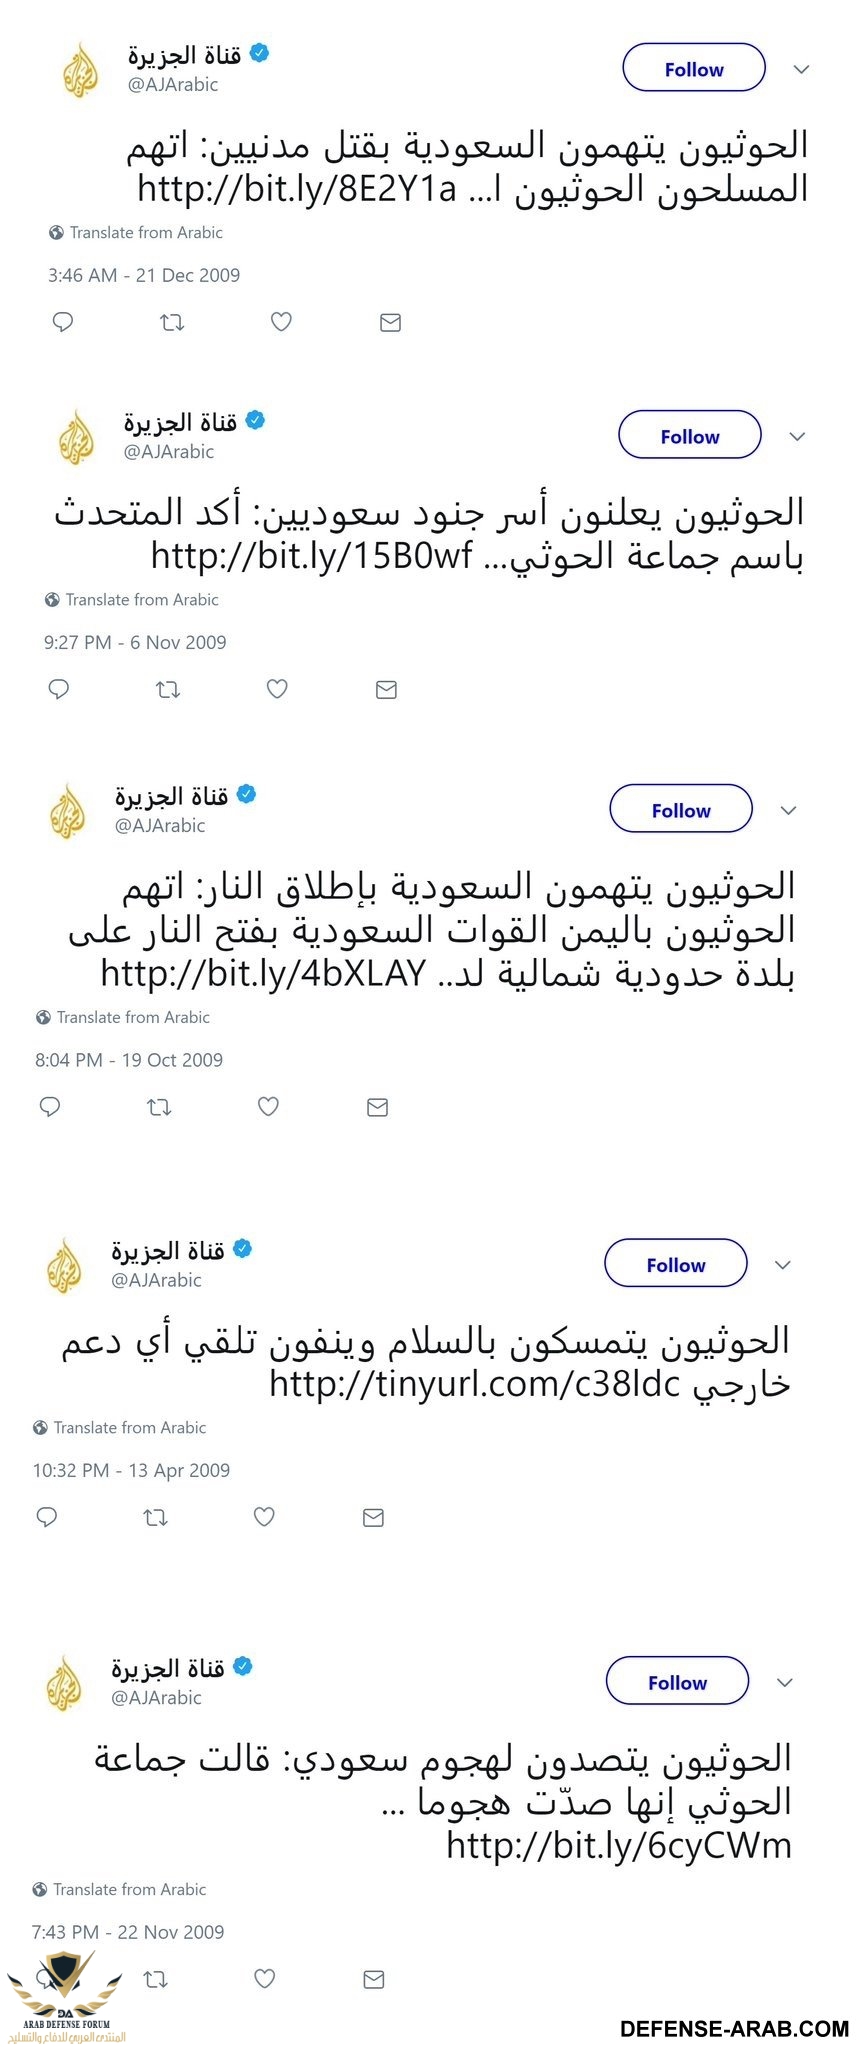Expand the chevron menu on 6 Nov tweet

[797, 437]
